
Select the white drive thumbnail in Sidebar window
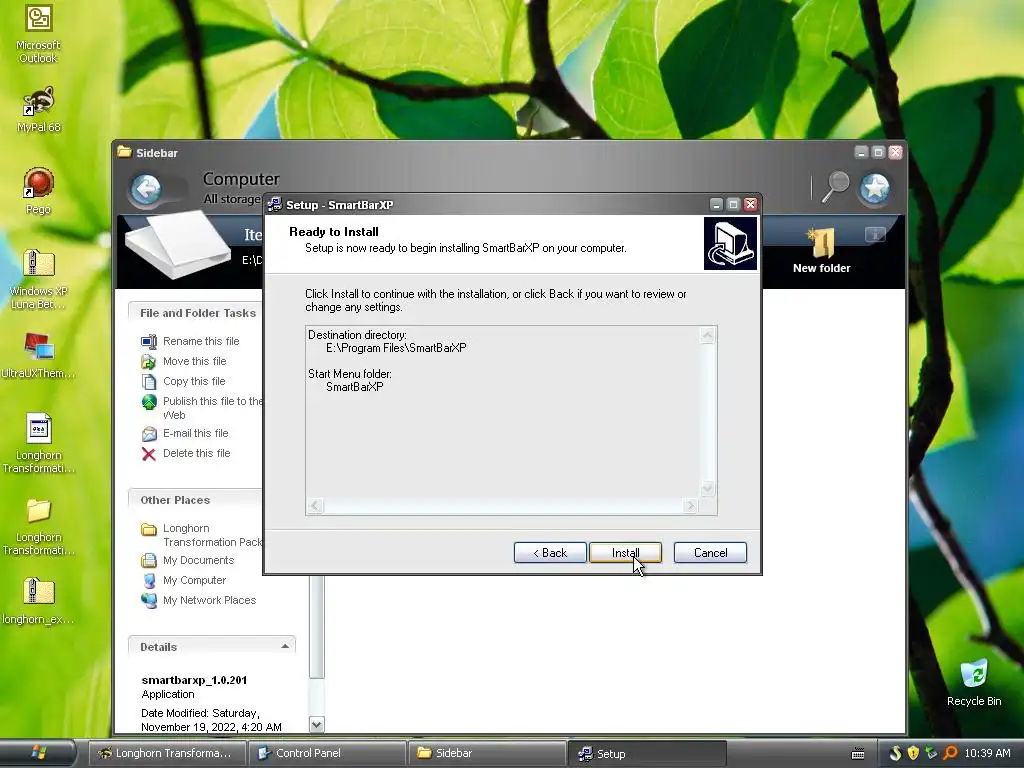coord(178,245)
